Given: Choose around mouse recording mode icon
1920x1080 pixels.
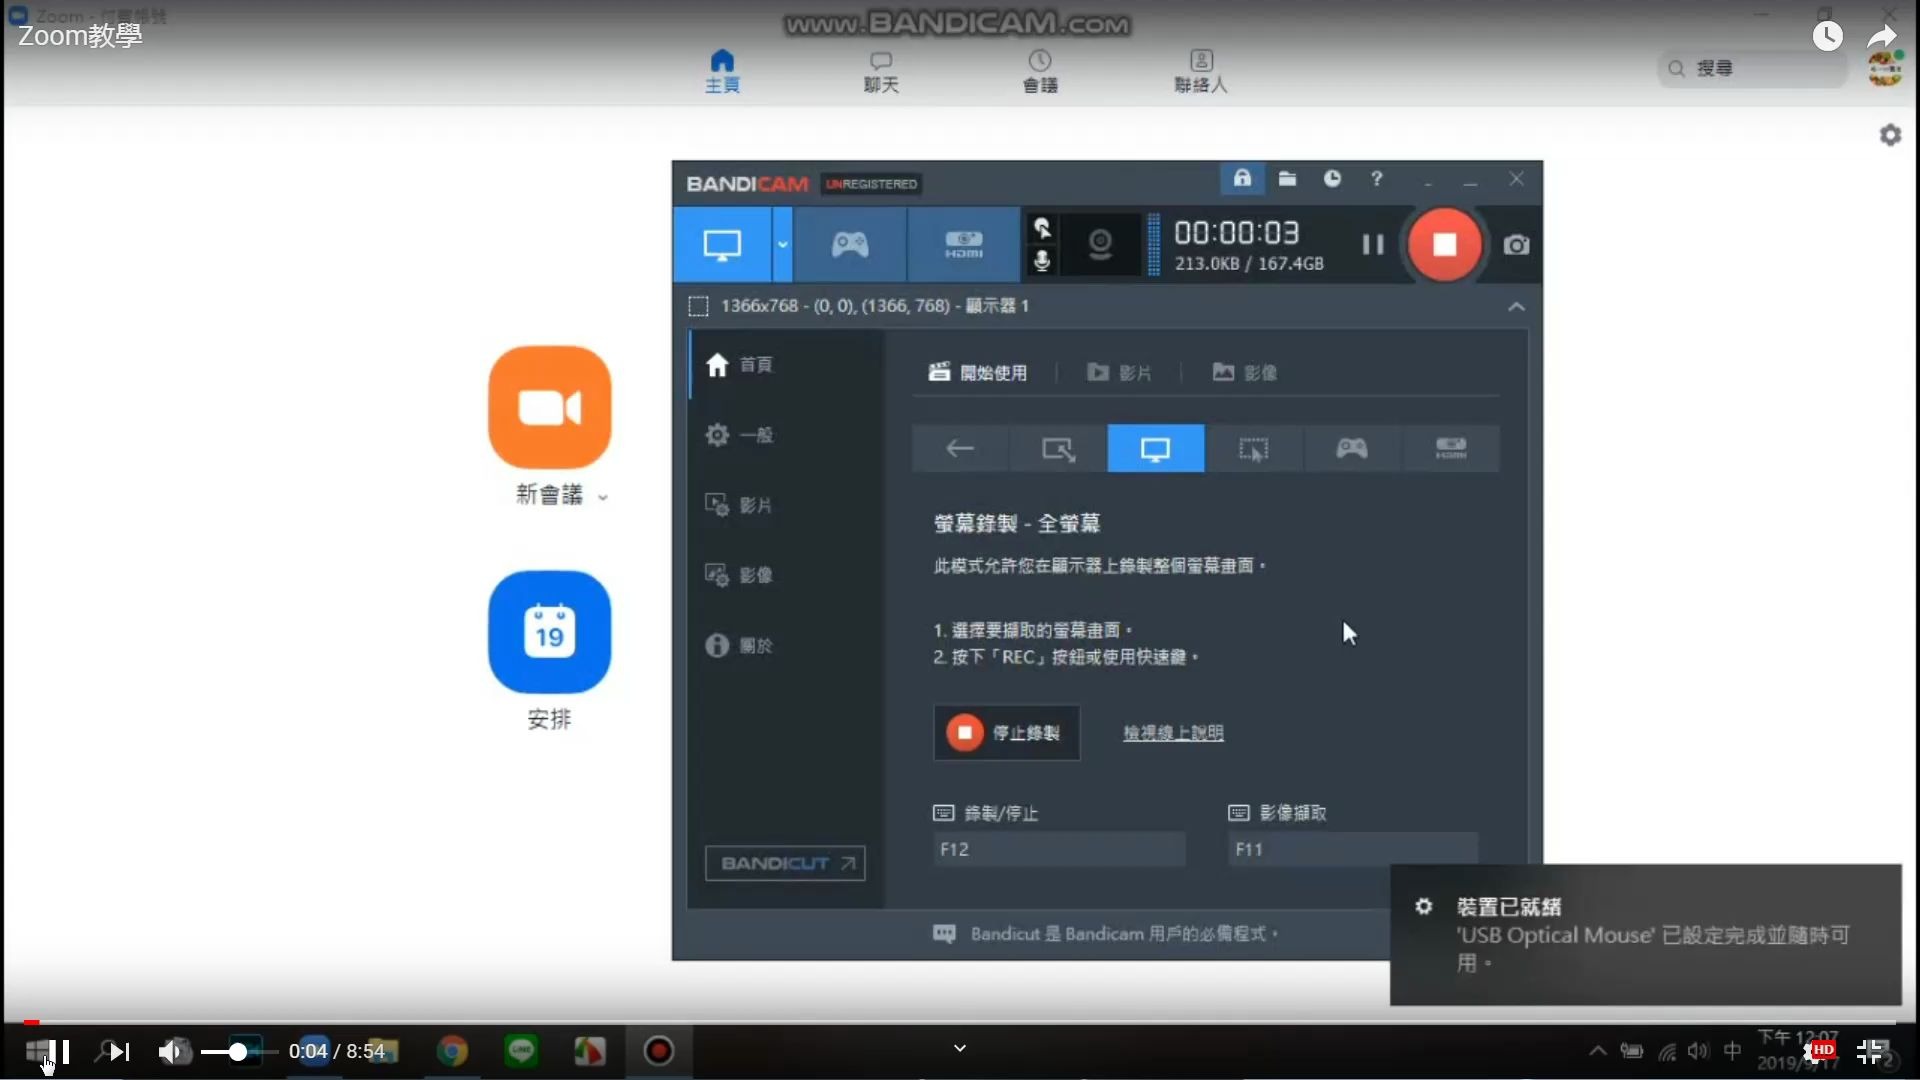Looking at the screenshot, I should click(1254, 449).
